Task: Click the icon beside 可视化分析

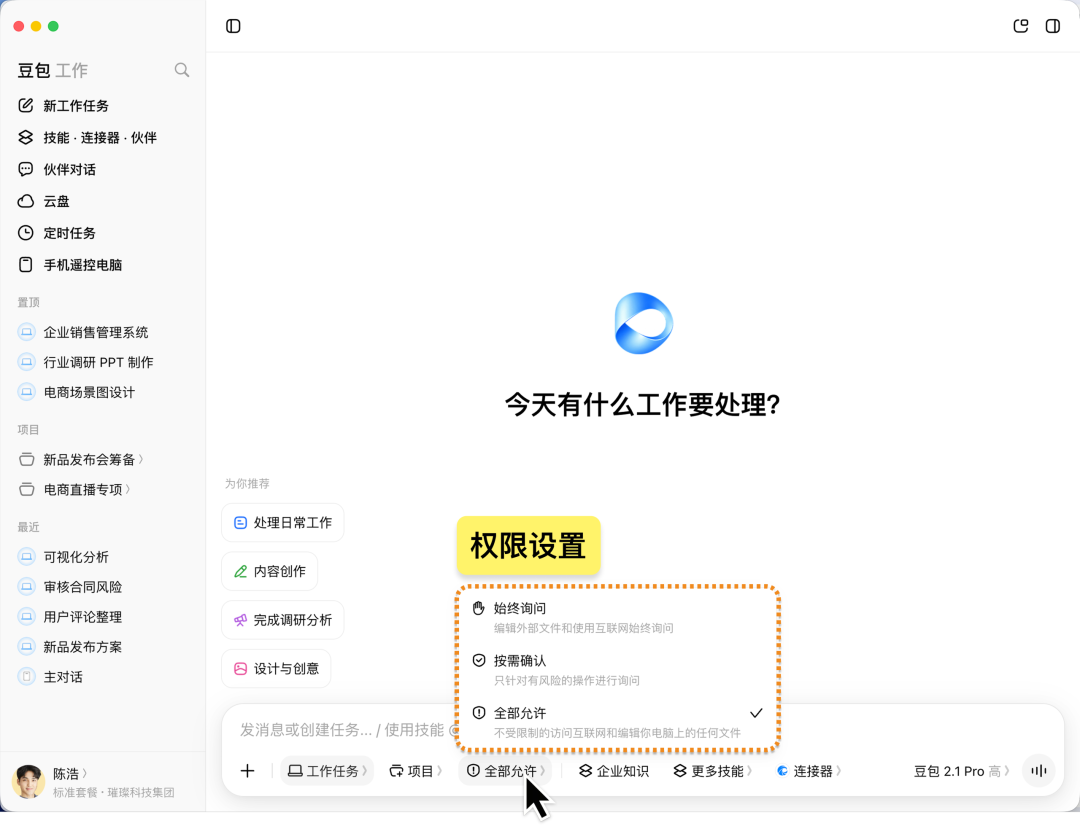Action: click(x=26, y=557)
